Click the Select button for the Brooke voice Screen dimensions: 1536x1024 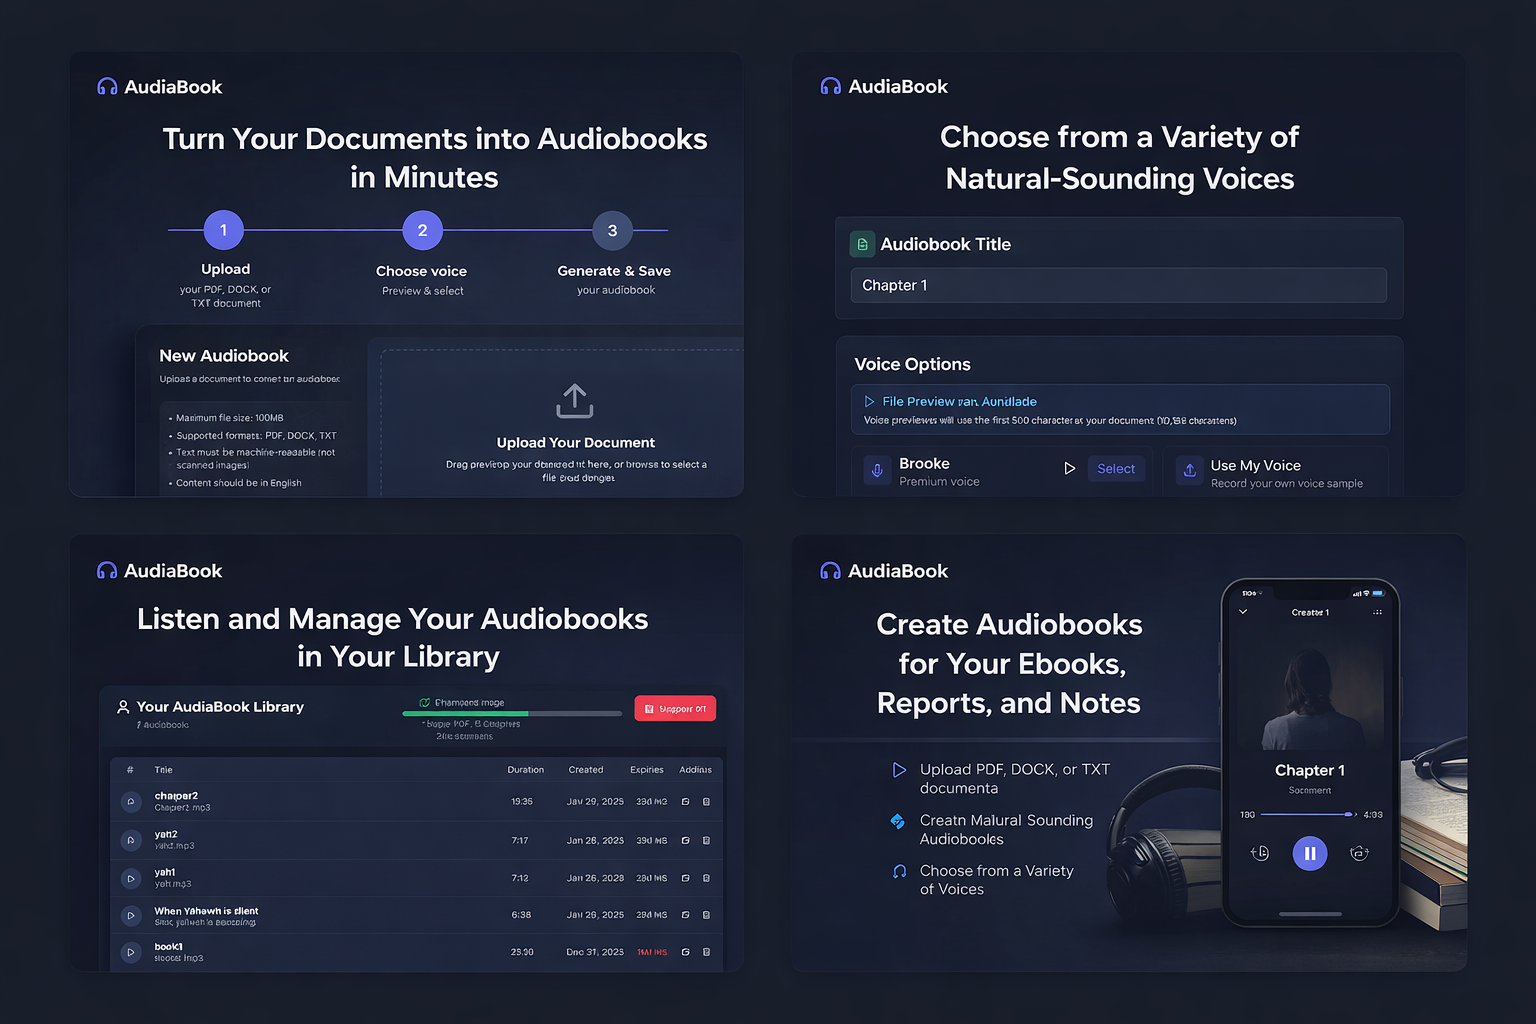[x=1116, y=468]
